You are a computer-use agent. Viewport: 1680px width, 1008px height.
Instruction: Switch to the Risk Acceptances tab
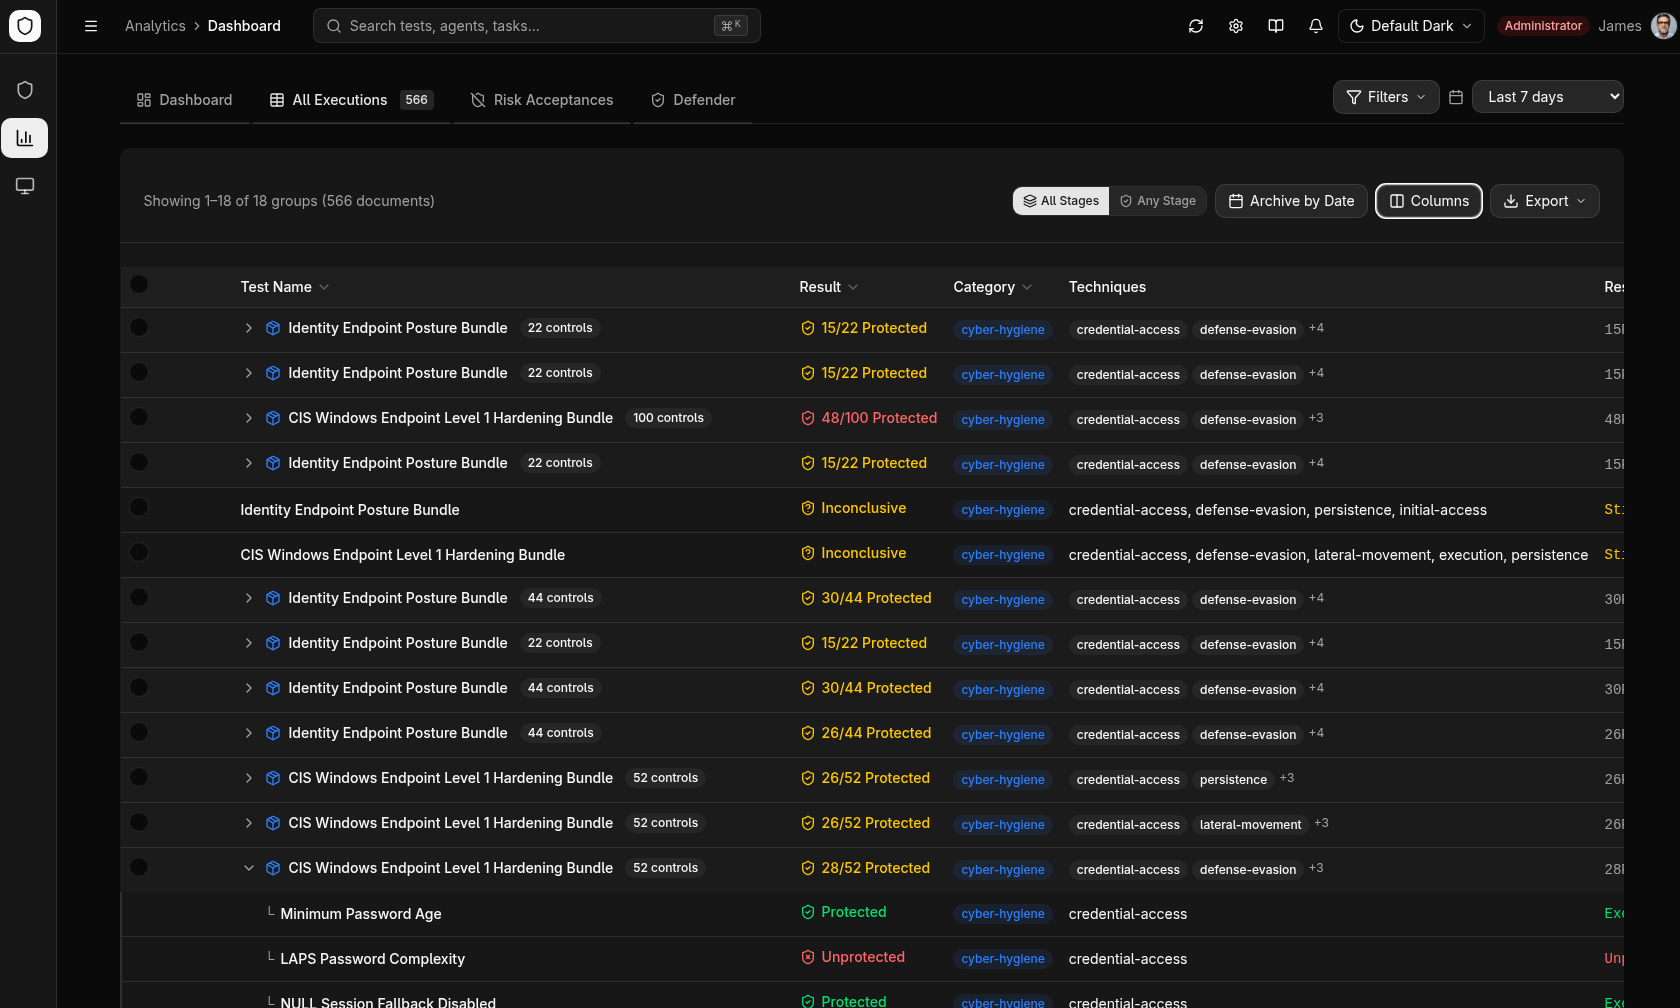(x=542, y=100)
